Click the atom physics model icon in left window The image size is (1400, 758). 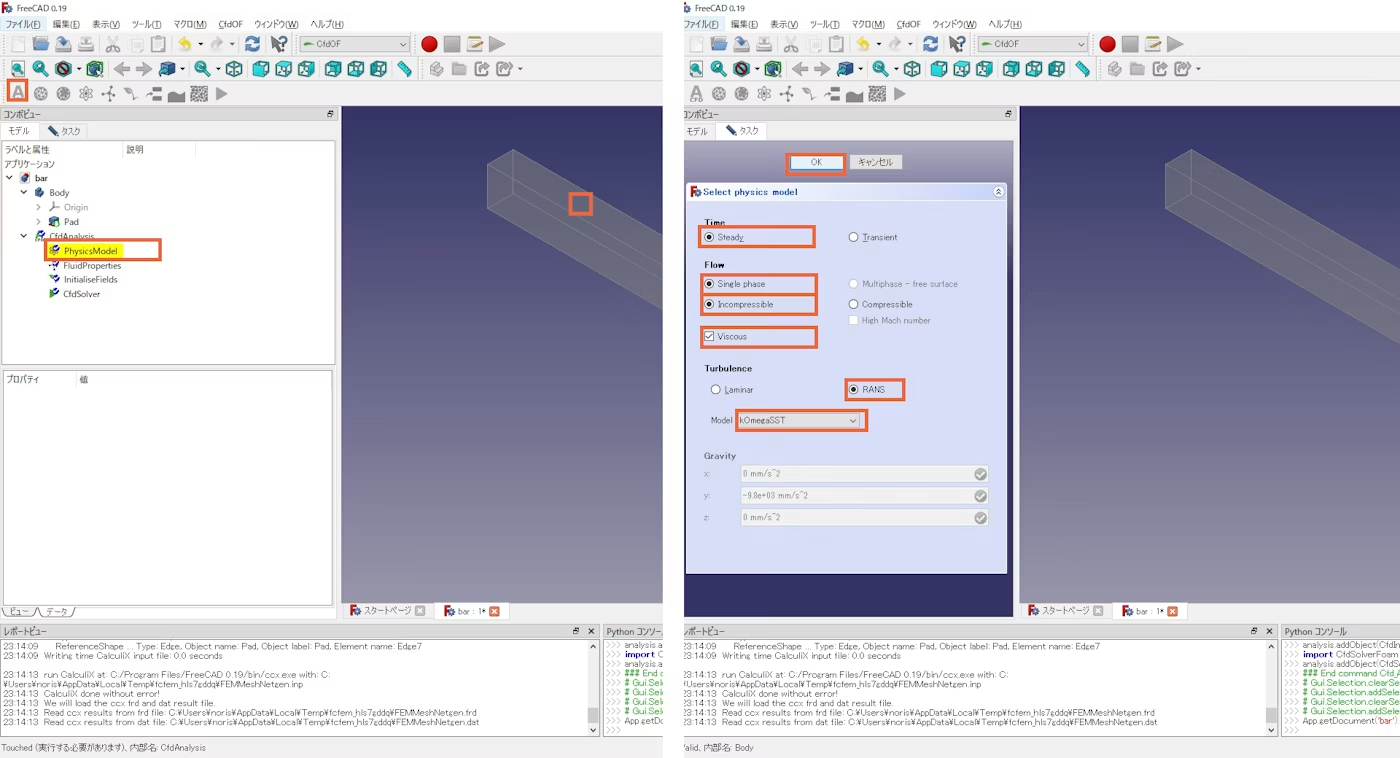[86, 94]
